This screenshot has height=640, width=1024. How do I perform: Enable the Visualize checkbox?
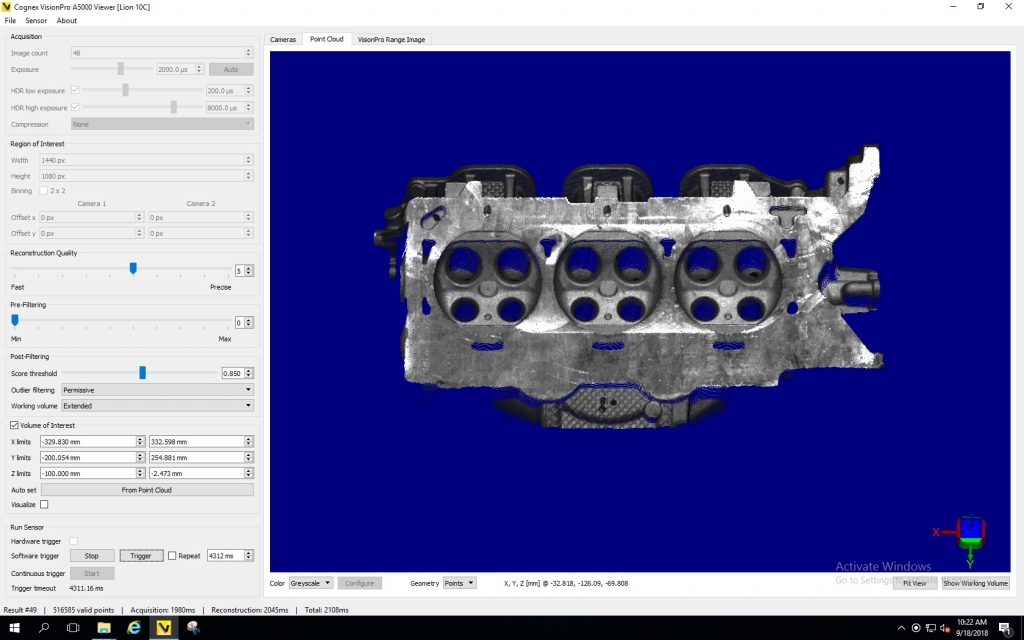(42, 505)
